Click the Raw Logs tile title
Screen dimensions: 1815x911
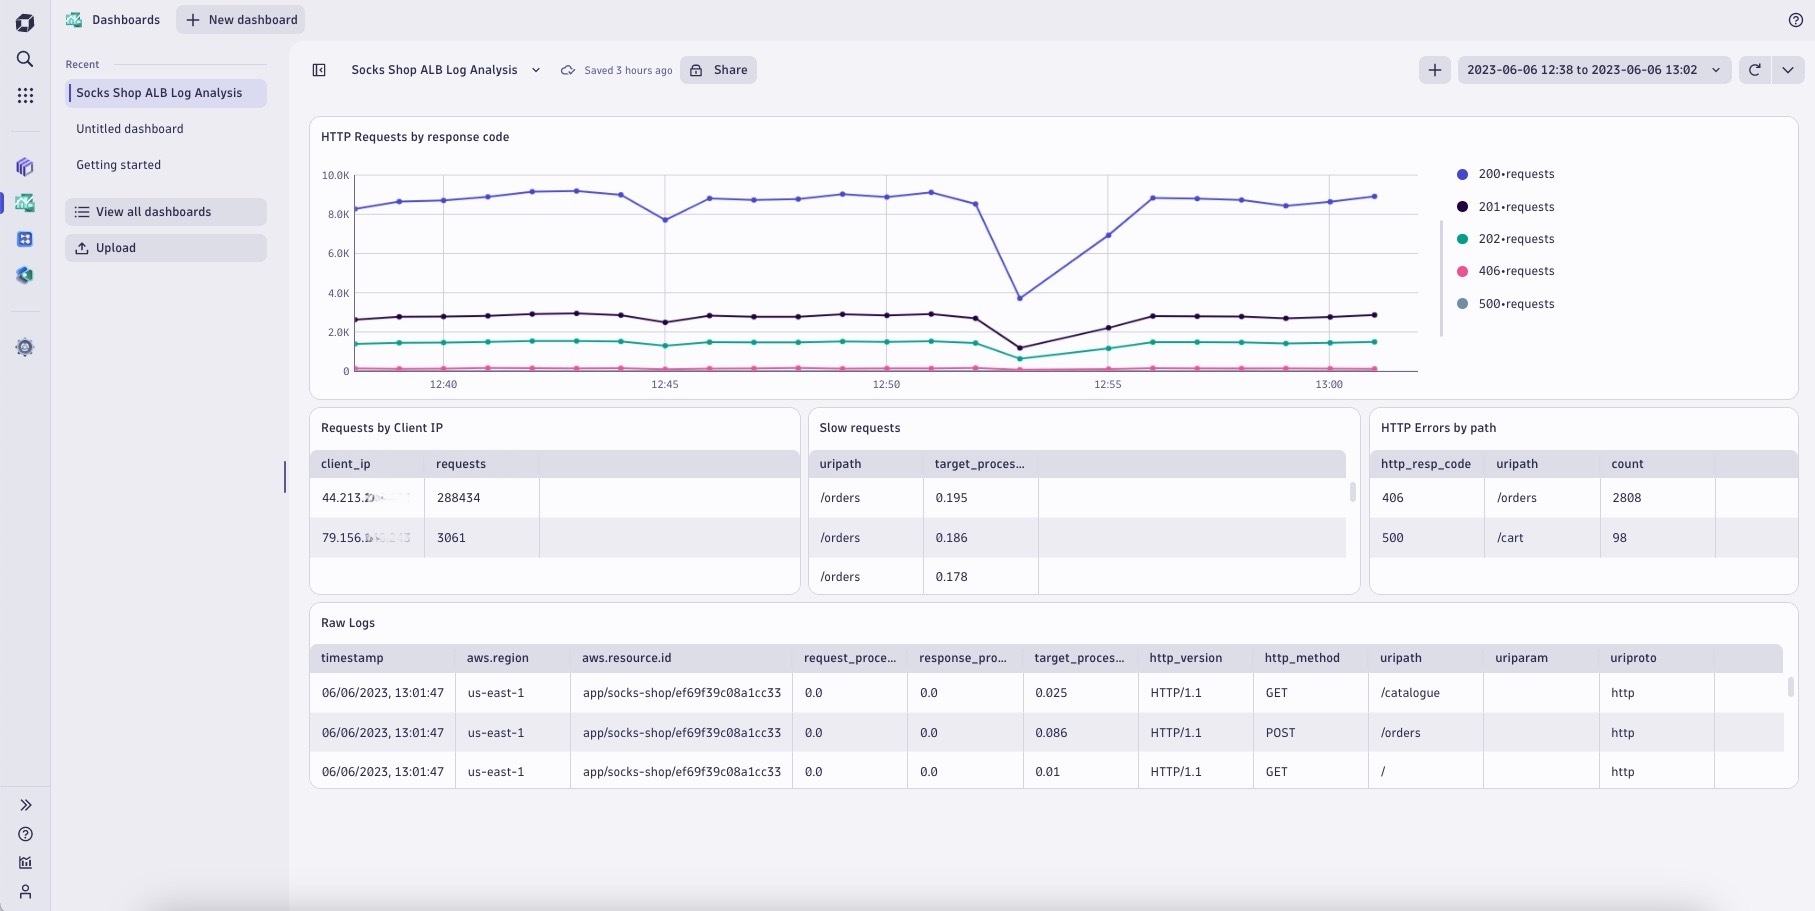point(348,623)
